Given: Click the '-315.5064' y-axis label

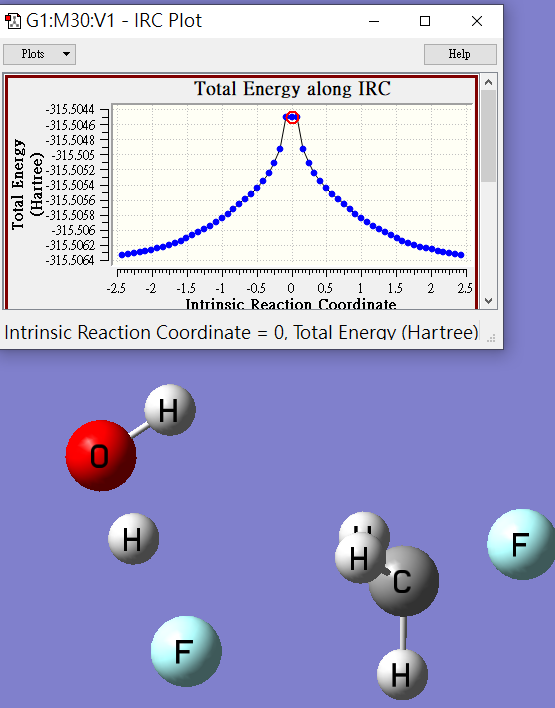Looking at the screenshot, I should pyautogui.click(x=70, y=261).
